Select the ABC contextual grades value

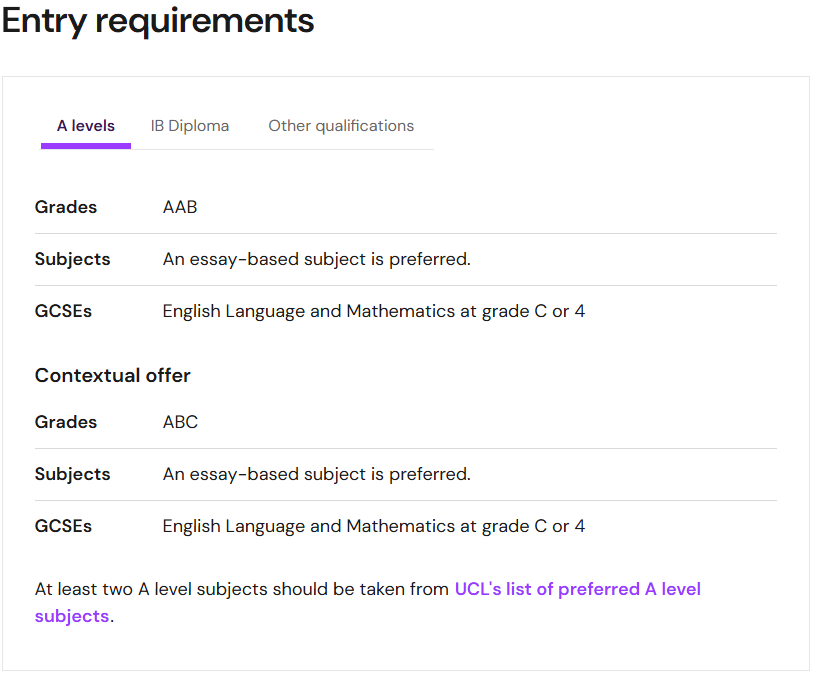coord(180,422)
